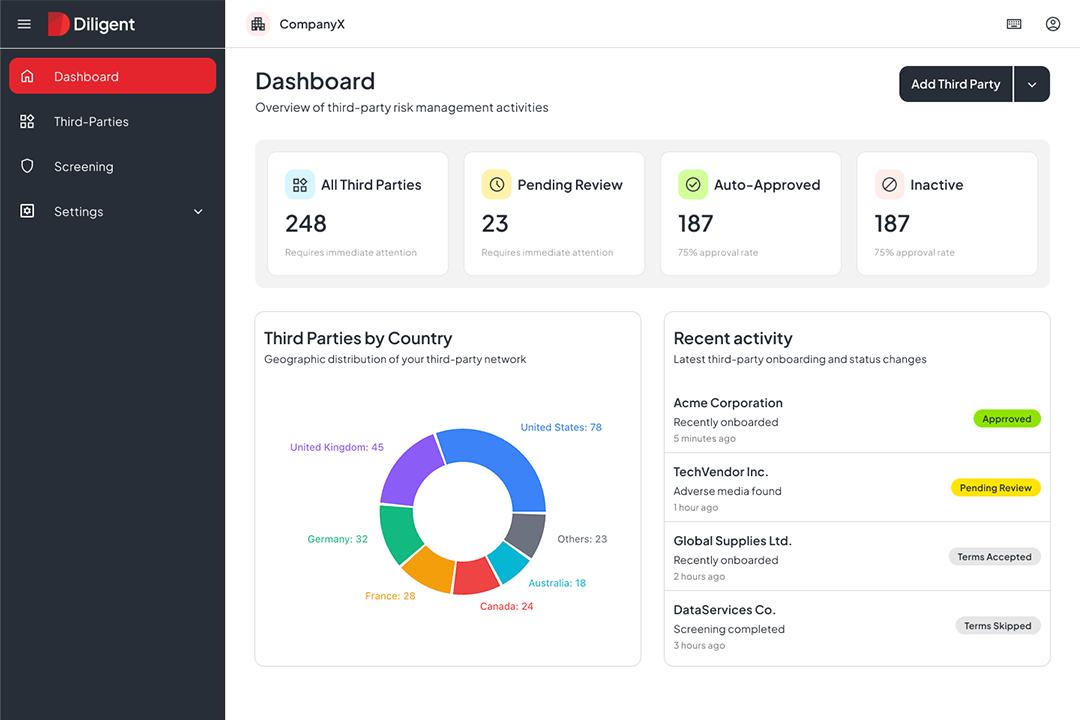Click the green checkmark icon on Auto-Approved card
This screenshot has height=720, width=1080.
coord(693,184)
